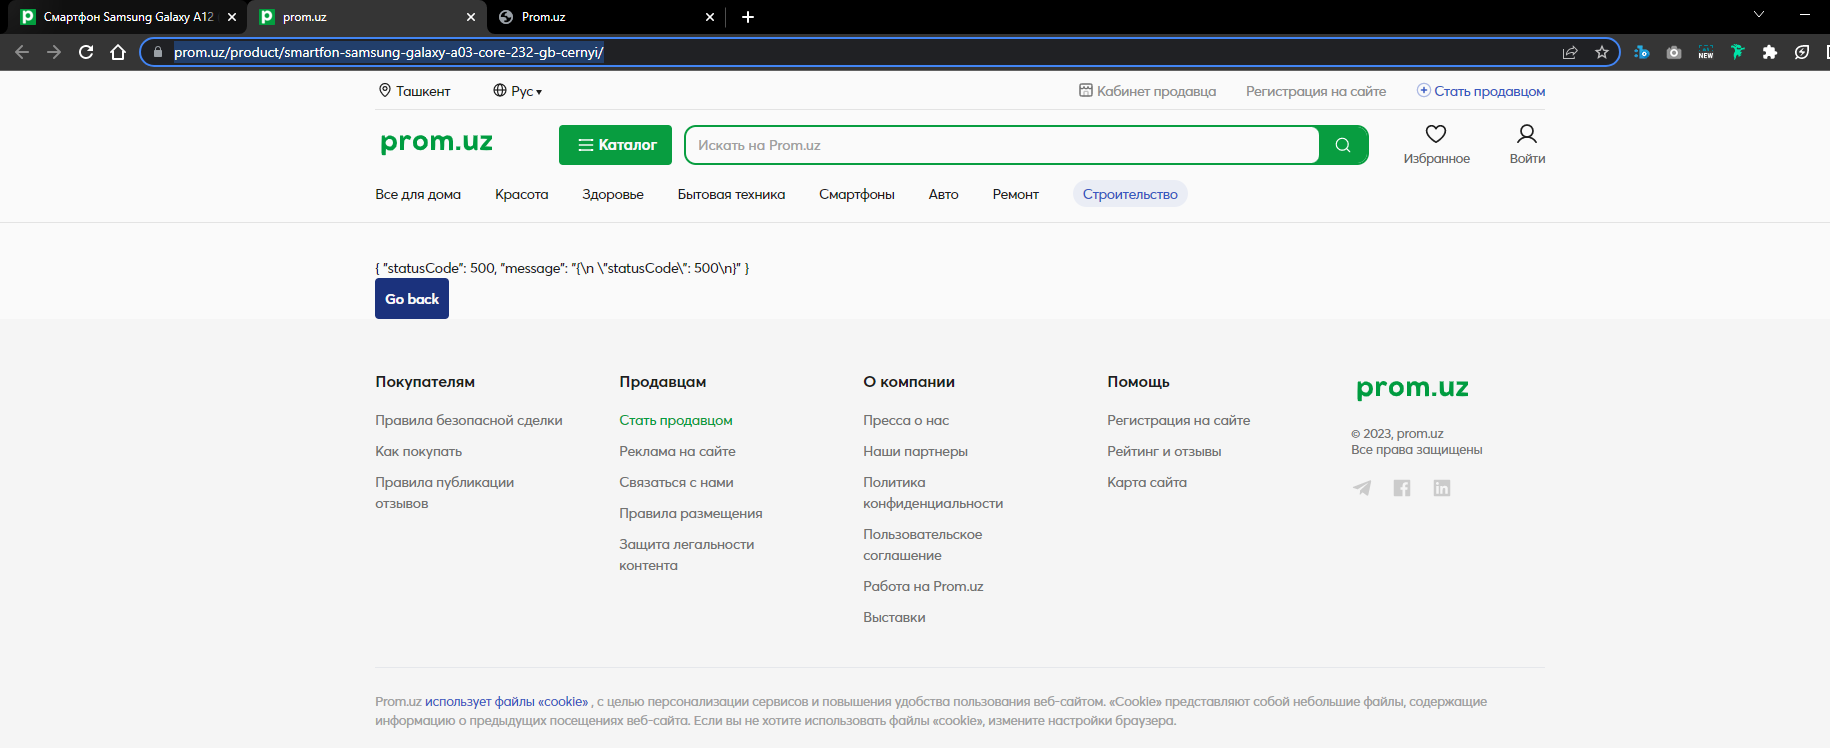Open Правила безопасной сделки
The image size is (1830, 748).
tap(469, 420)
